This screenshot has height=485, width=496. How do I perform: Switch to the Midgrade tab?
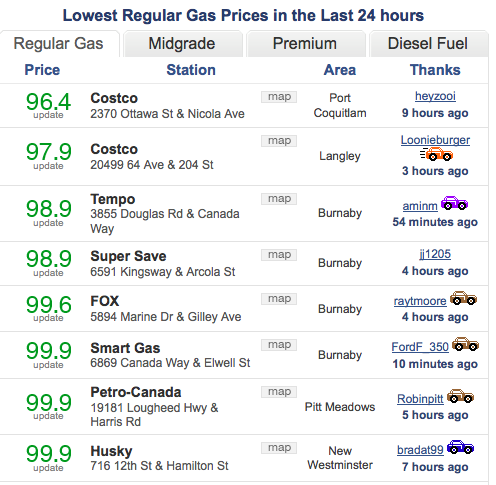[182, 44]
